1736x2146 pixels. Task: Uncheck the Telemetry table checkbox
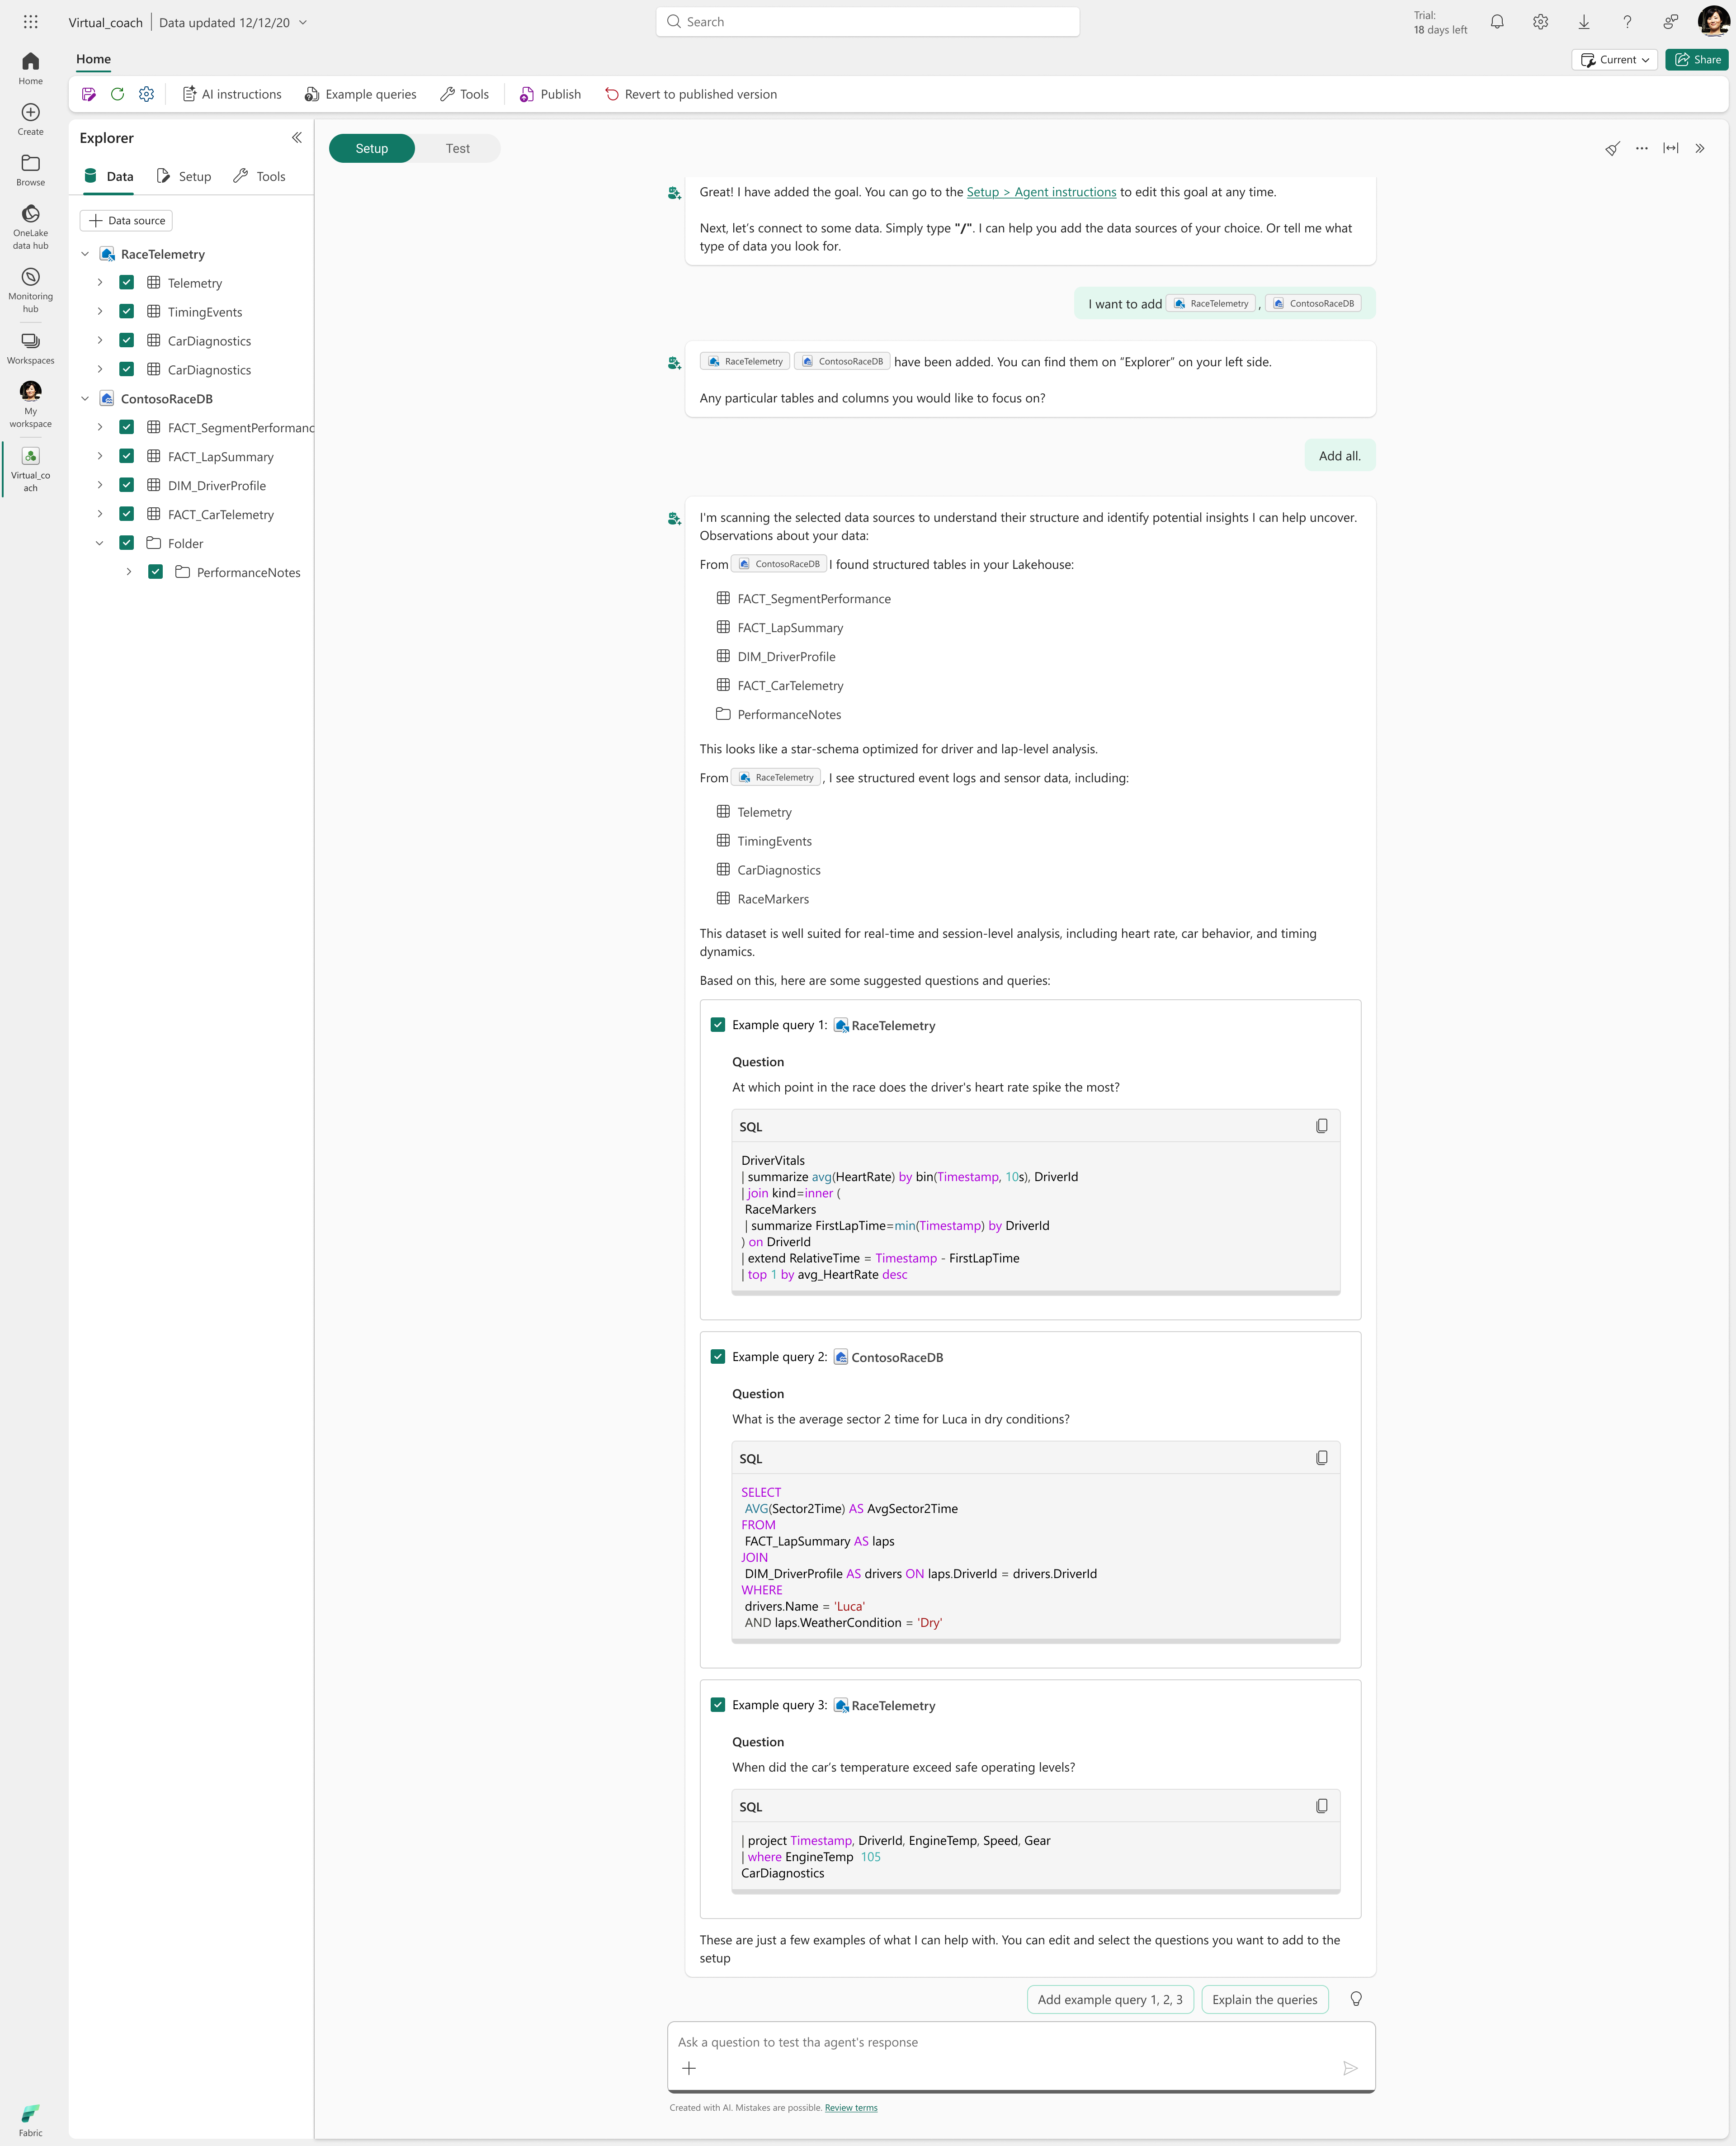click(x=127, y=283)
